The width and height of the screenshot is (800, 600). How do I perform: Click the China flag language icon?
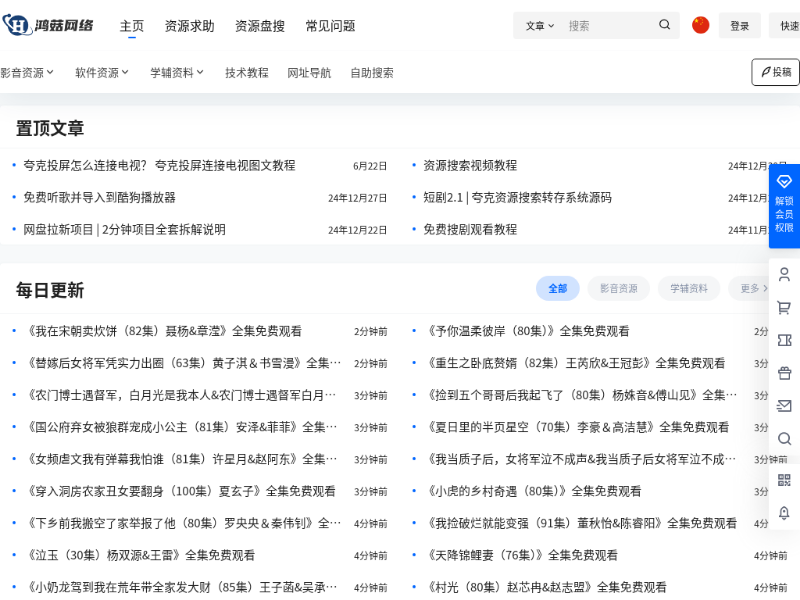(700, 25)
